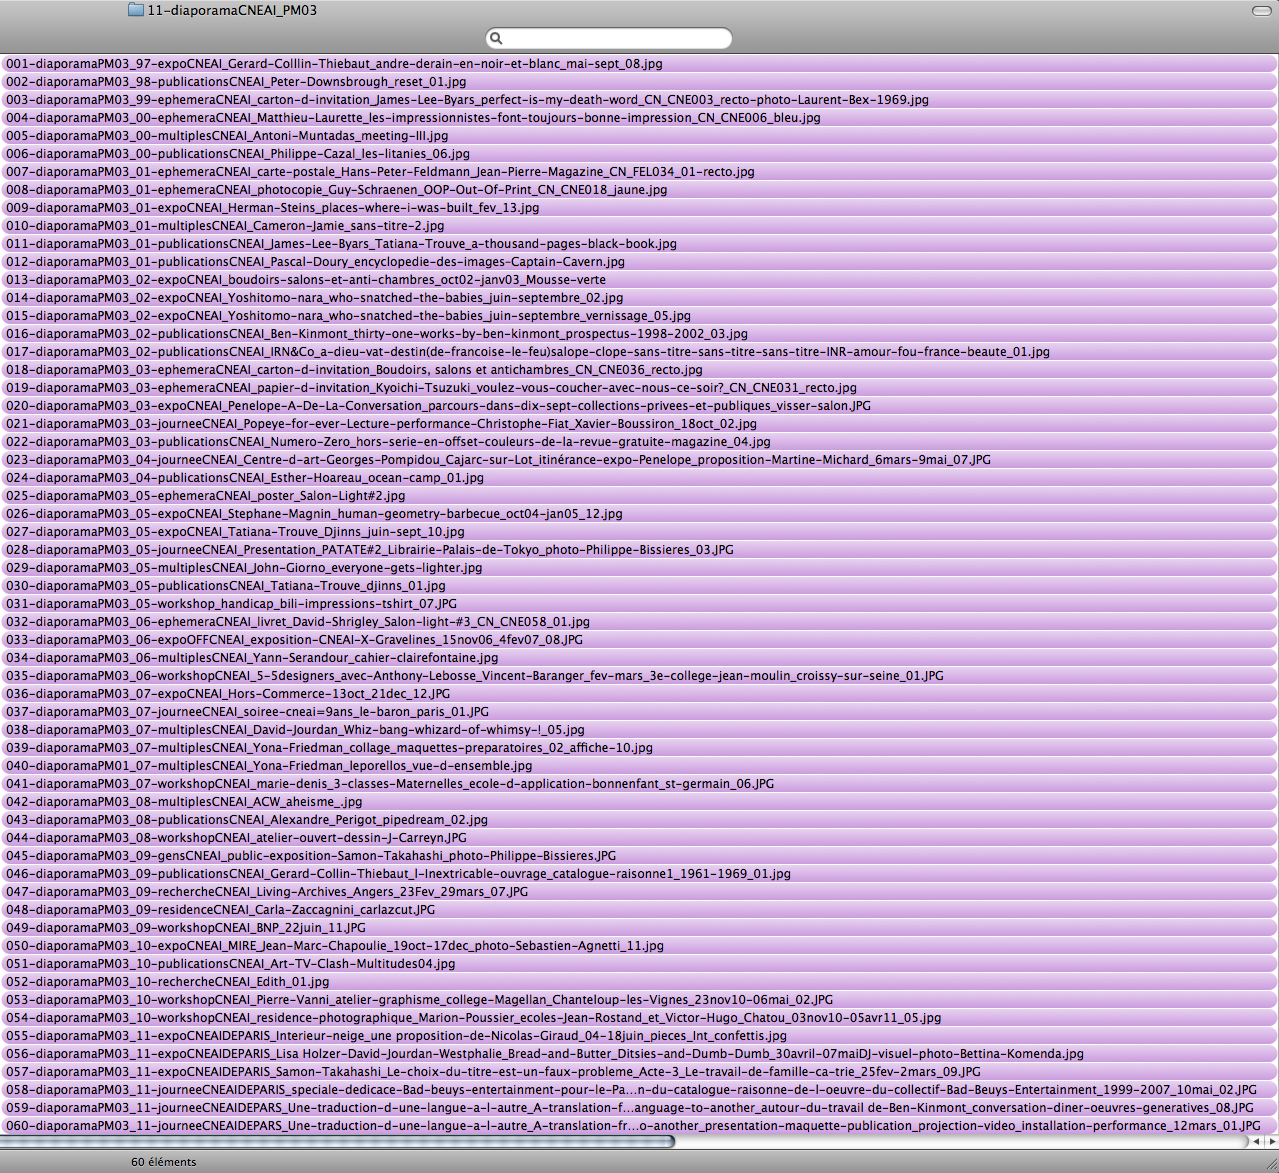Click the 60 éléments status bar text

click(x=163, y=1161)
